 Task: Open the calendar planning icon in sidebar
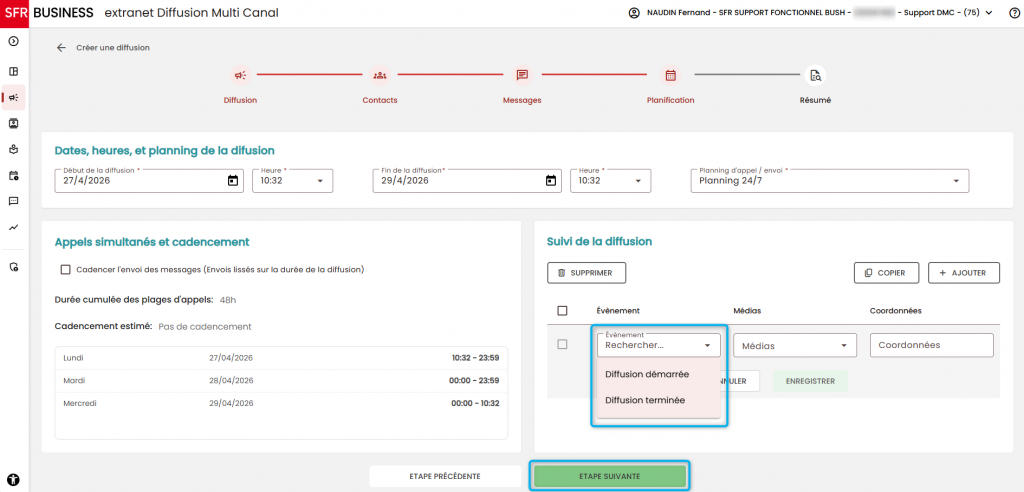click(14, 175)
